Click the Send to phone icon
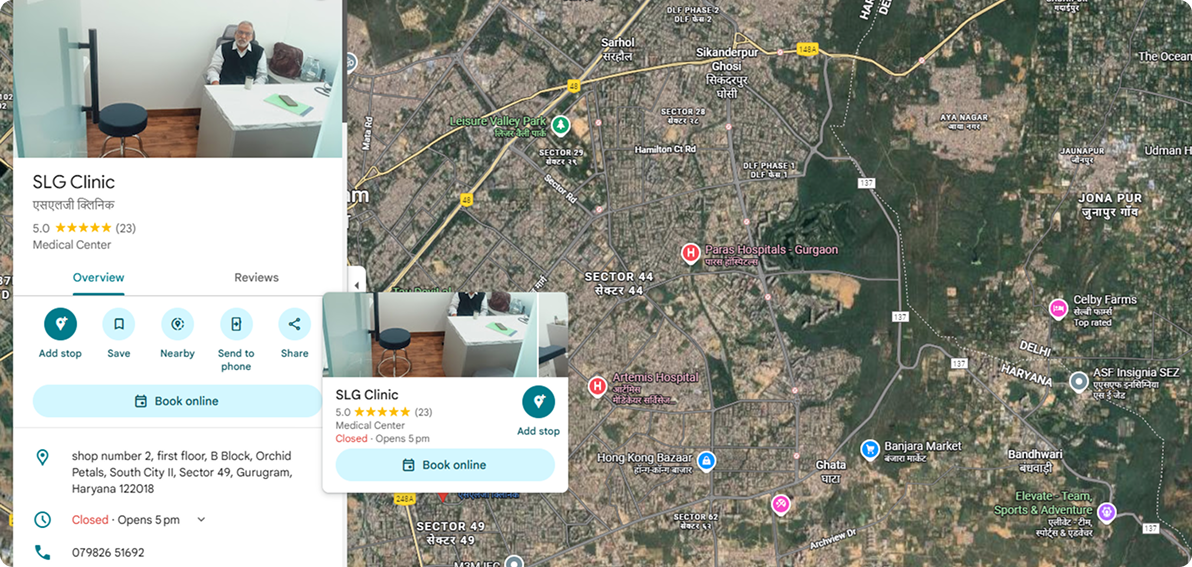This screenshot has height=567, width=1192. point(236,324)
